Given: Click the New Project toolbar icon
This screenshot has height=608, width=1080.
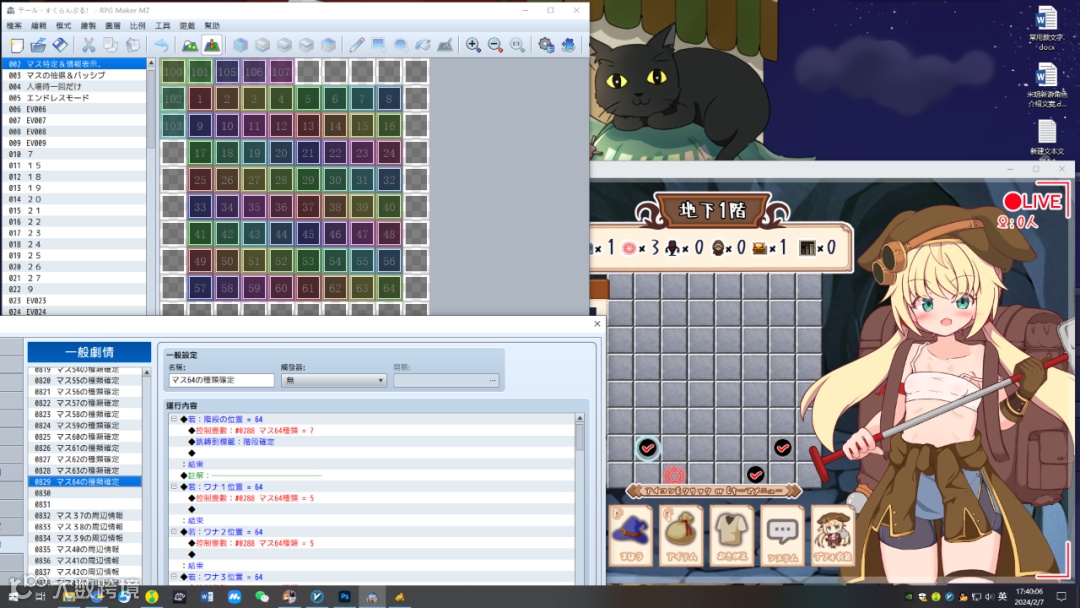Looking at the screenshot, I should tap(17, 45).
